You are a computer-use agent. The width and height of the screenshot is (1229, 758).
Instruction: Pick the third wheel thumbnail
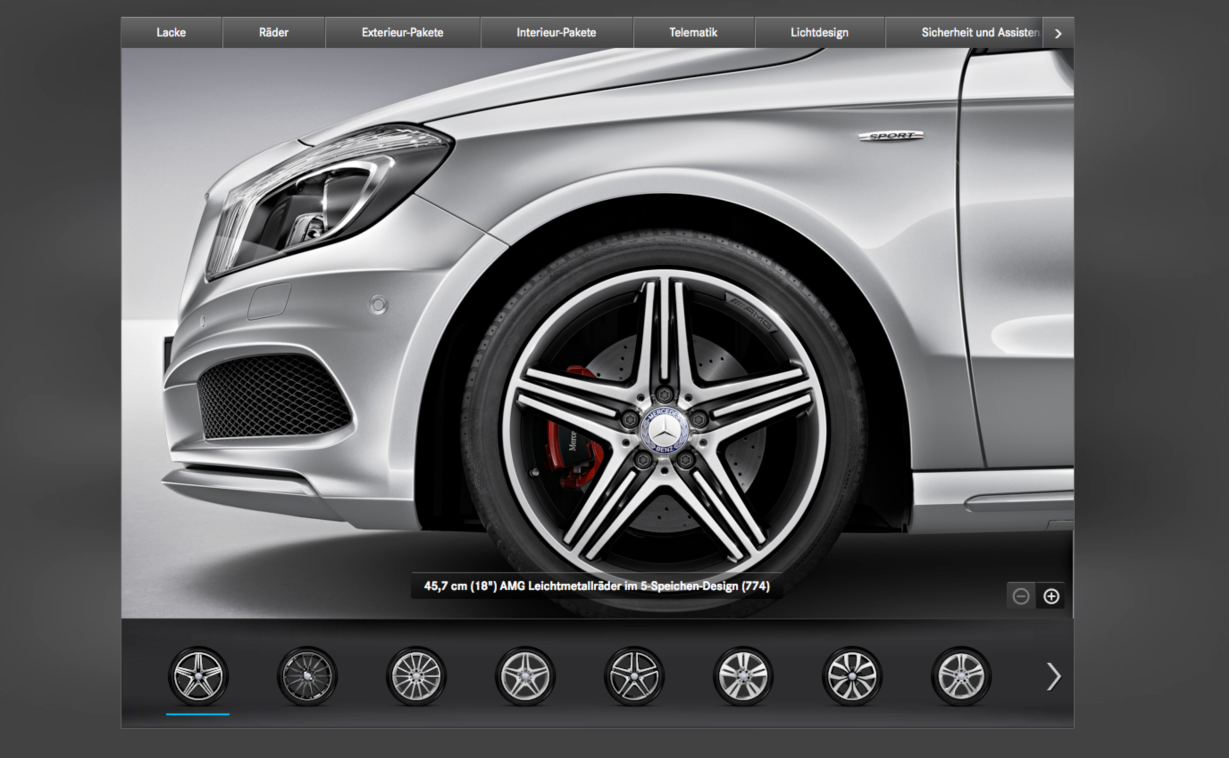[416, 676]
